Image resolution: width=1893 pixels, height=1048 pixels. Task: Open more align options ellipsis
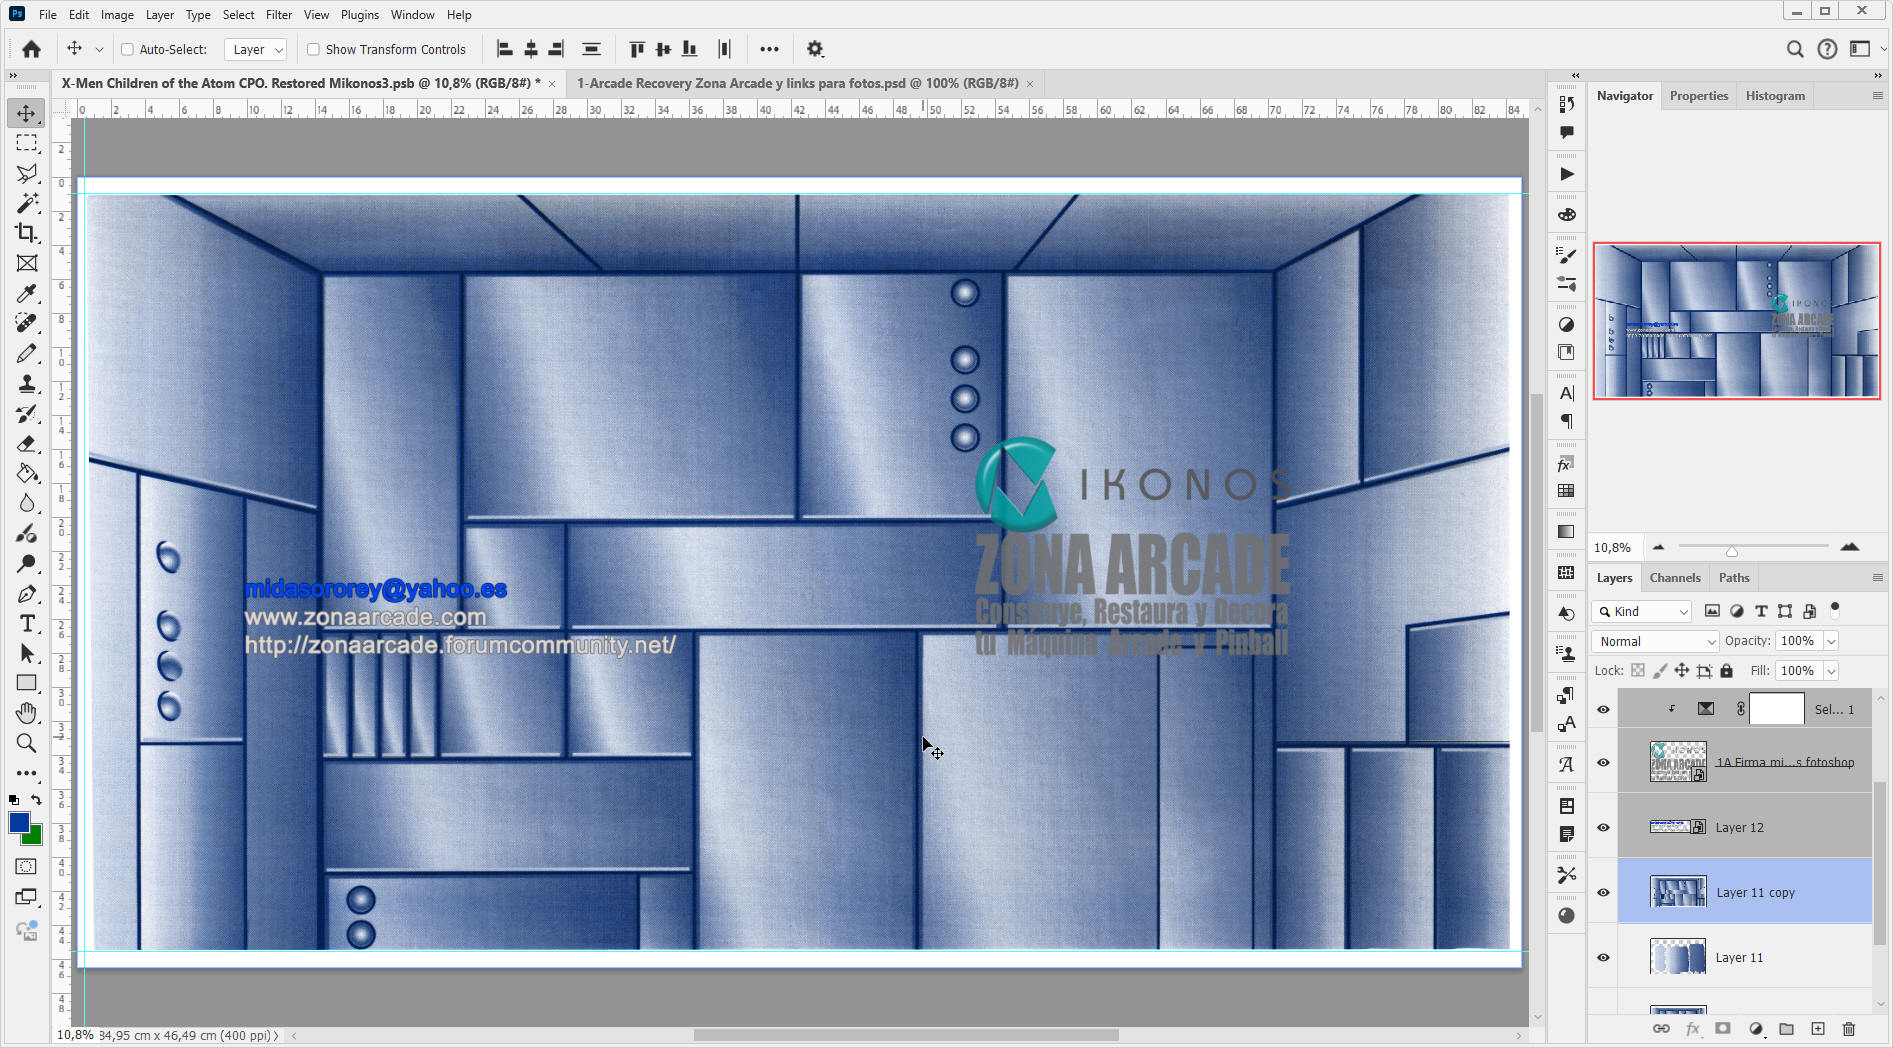[x=769, y=49]
